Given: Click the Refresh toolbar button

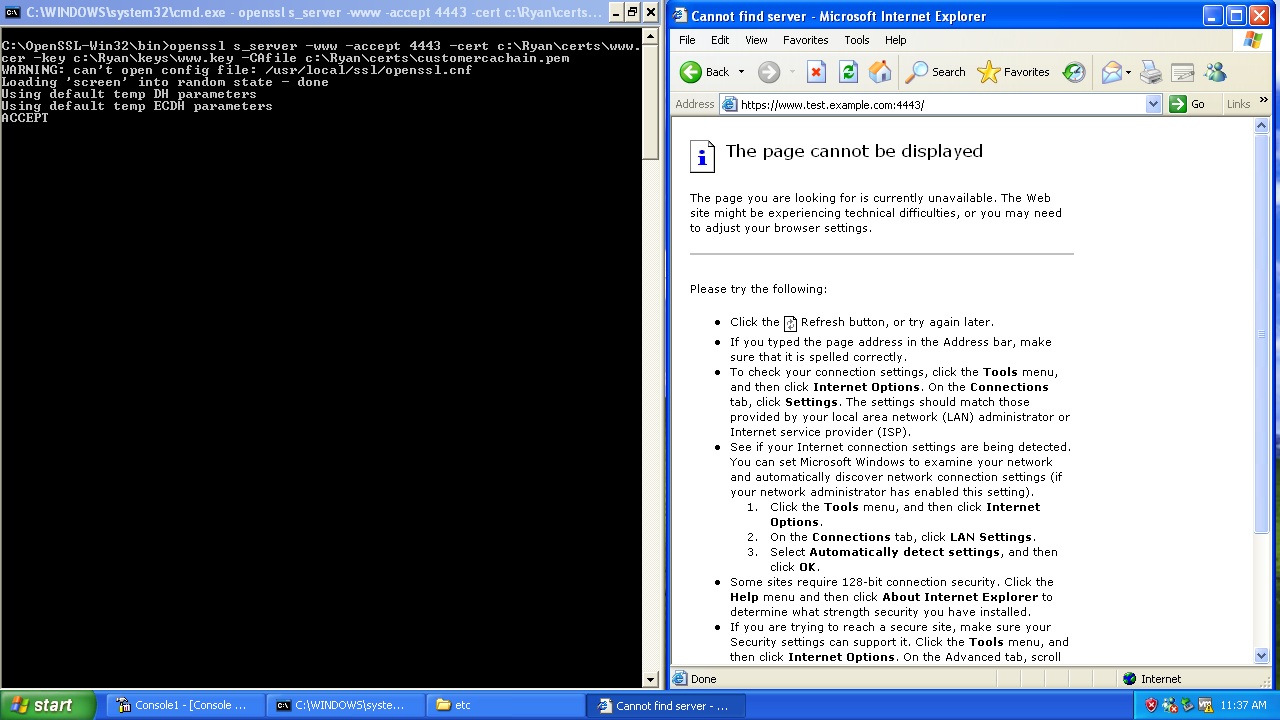Looking at the screenshot, I should tap(848, 72).
